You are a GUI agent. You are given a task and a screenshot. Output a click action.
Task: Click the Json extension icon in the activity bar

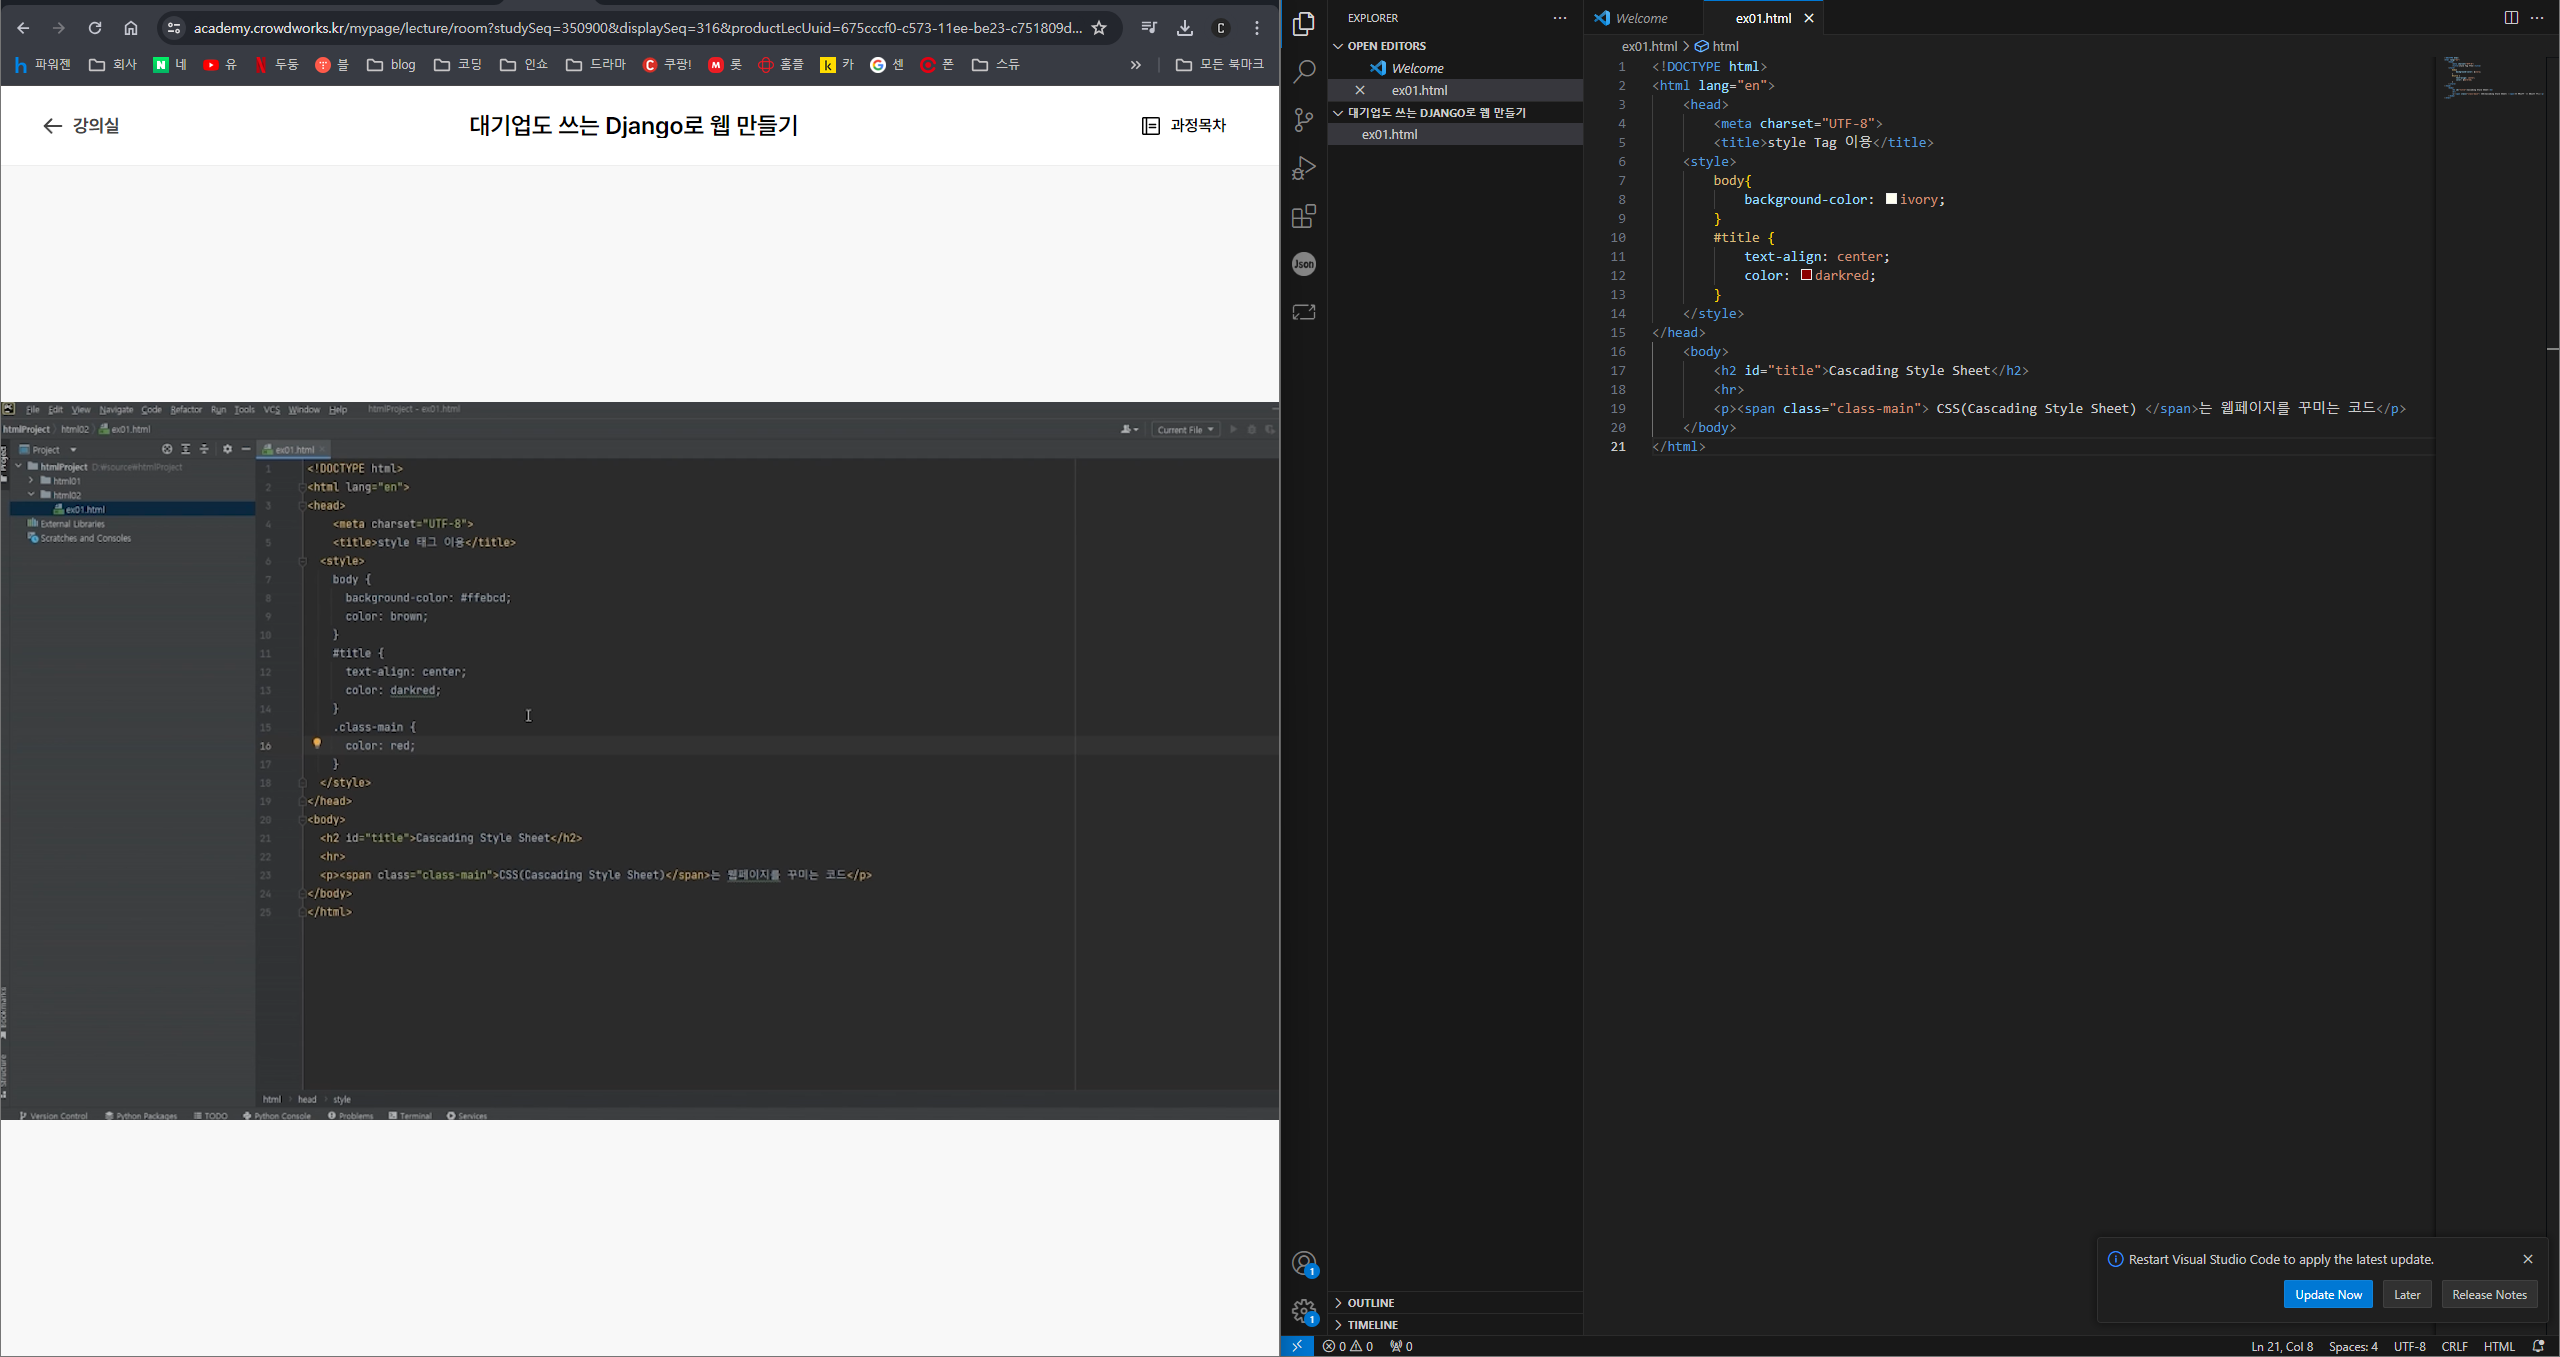(1304, 264)
